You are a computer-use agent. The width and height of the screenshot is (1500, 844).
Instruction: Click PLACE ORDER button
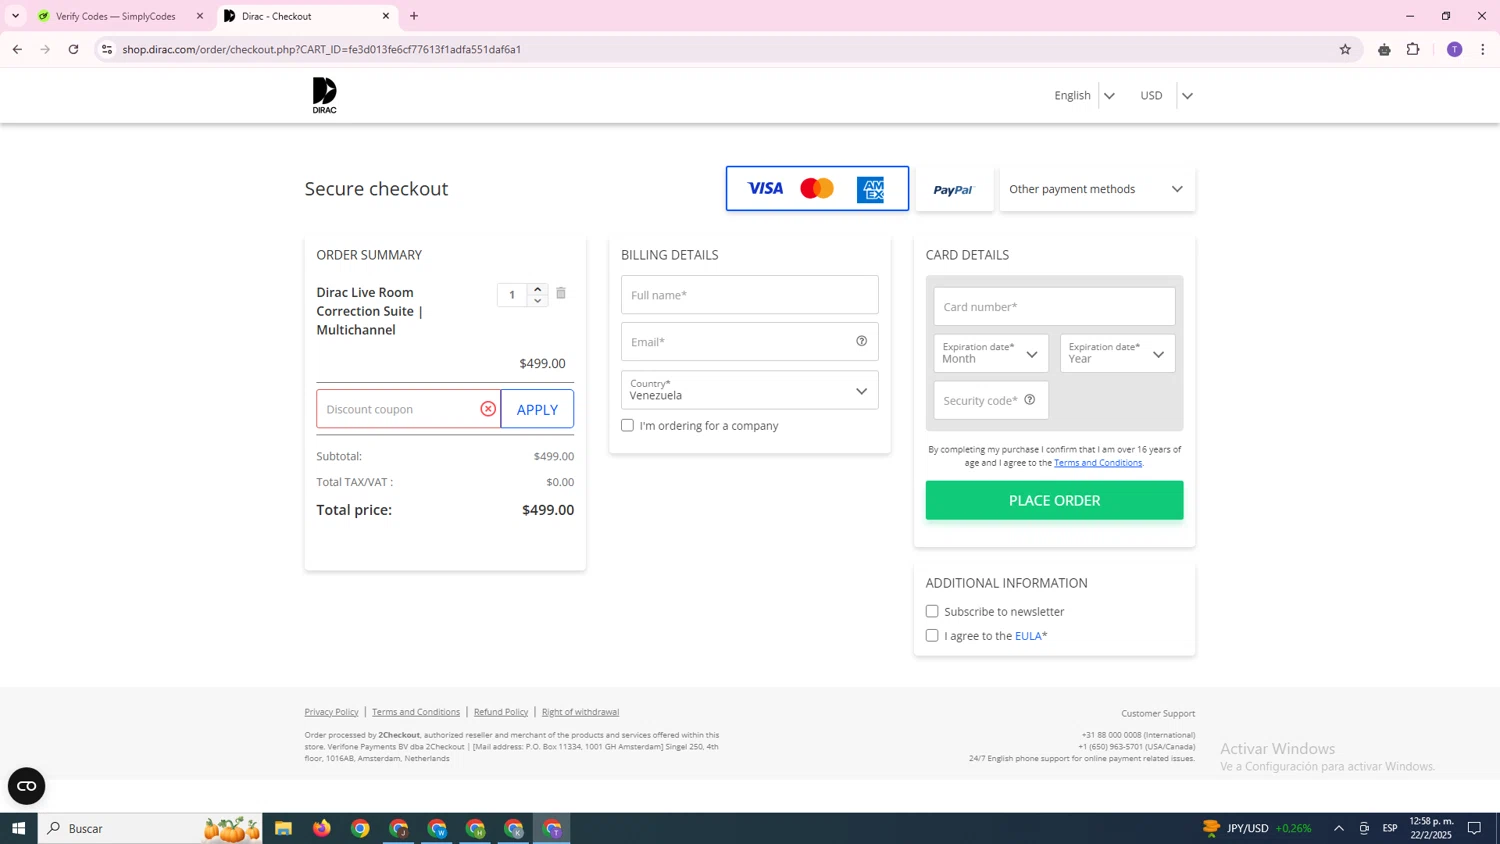pyautogui.click(x=1054, y=500)
